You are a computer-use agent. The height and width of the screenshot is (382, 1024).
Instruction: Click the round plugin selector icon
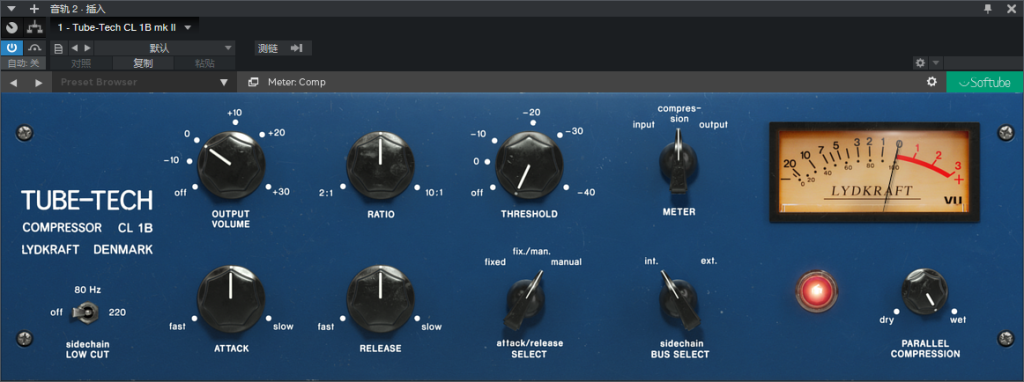click(12, 27)
